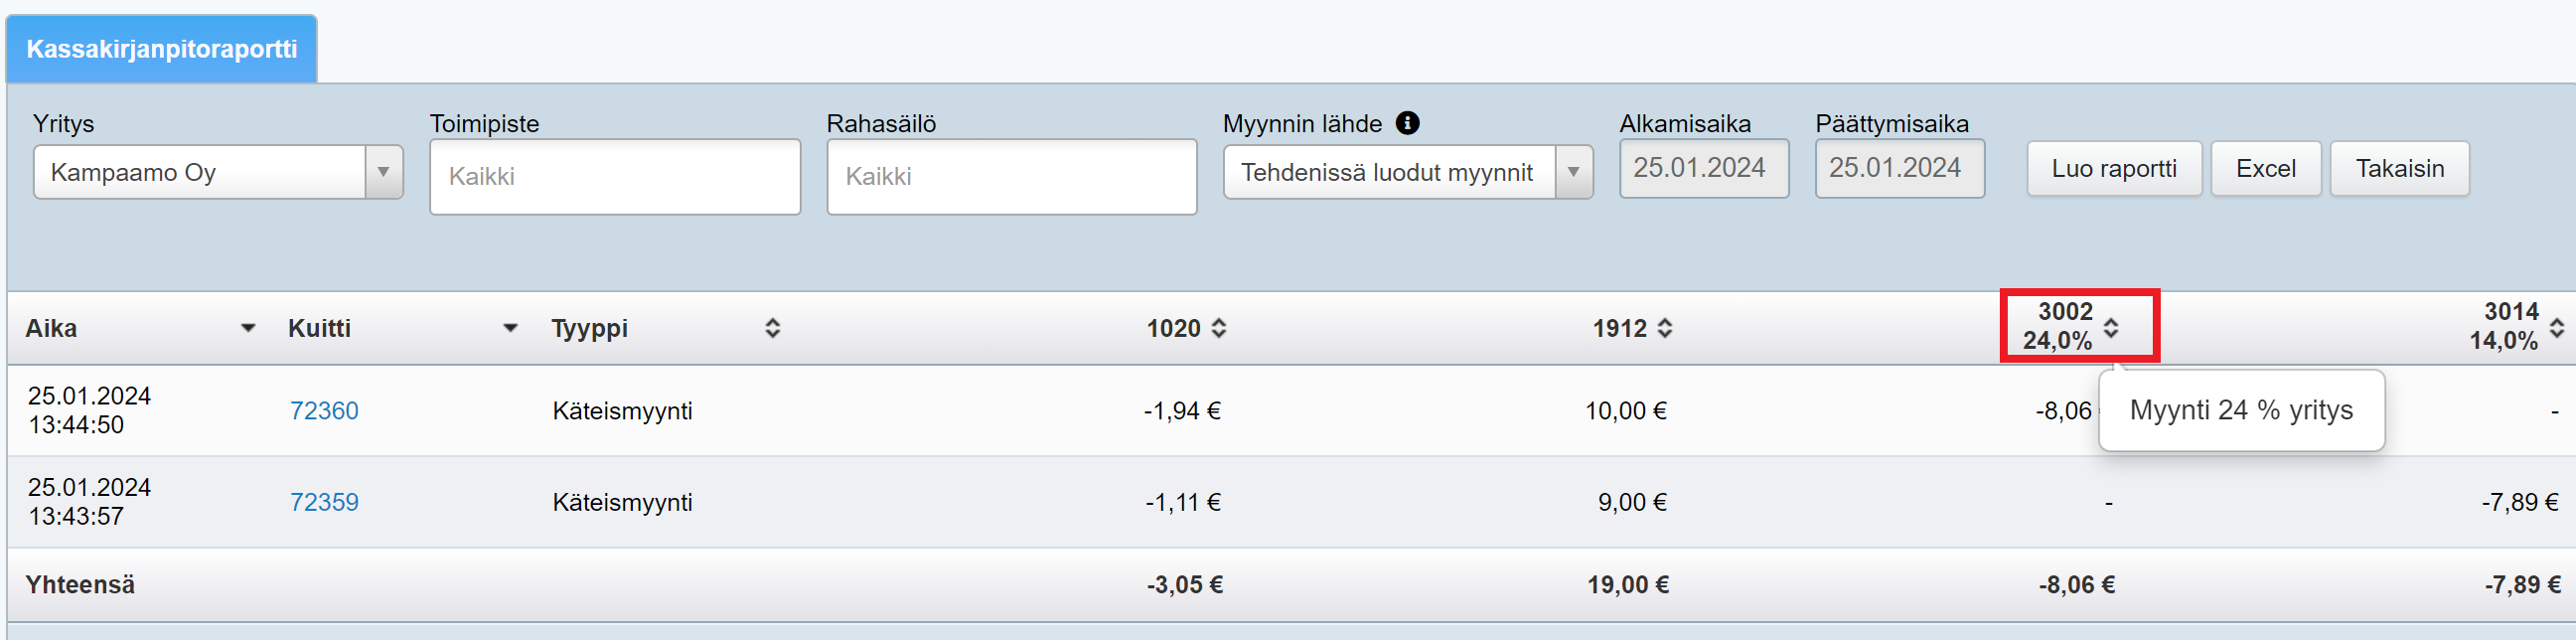Select the Kassakirjanpitoraportti tab
This screenshot has width=2576, height=640.
click(x=162, y=49)
